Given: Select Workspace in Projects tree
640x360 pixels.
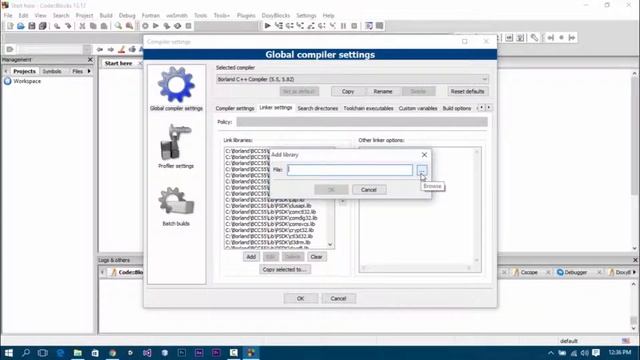Looking at the screenshot, I should pyautogui.click(x=27, y=81).
